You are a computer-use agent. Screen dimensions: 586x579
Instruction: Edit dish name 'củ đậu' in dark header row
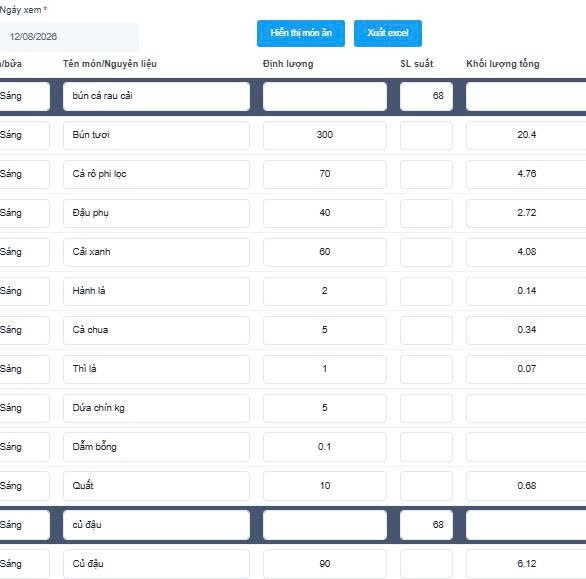coord(156,525)
